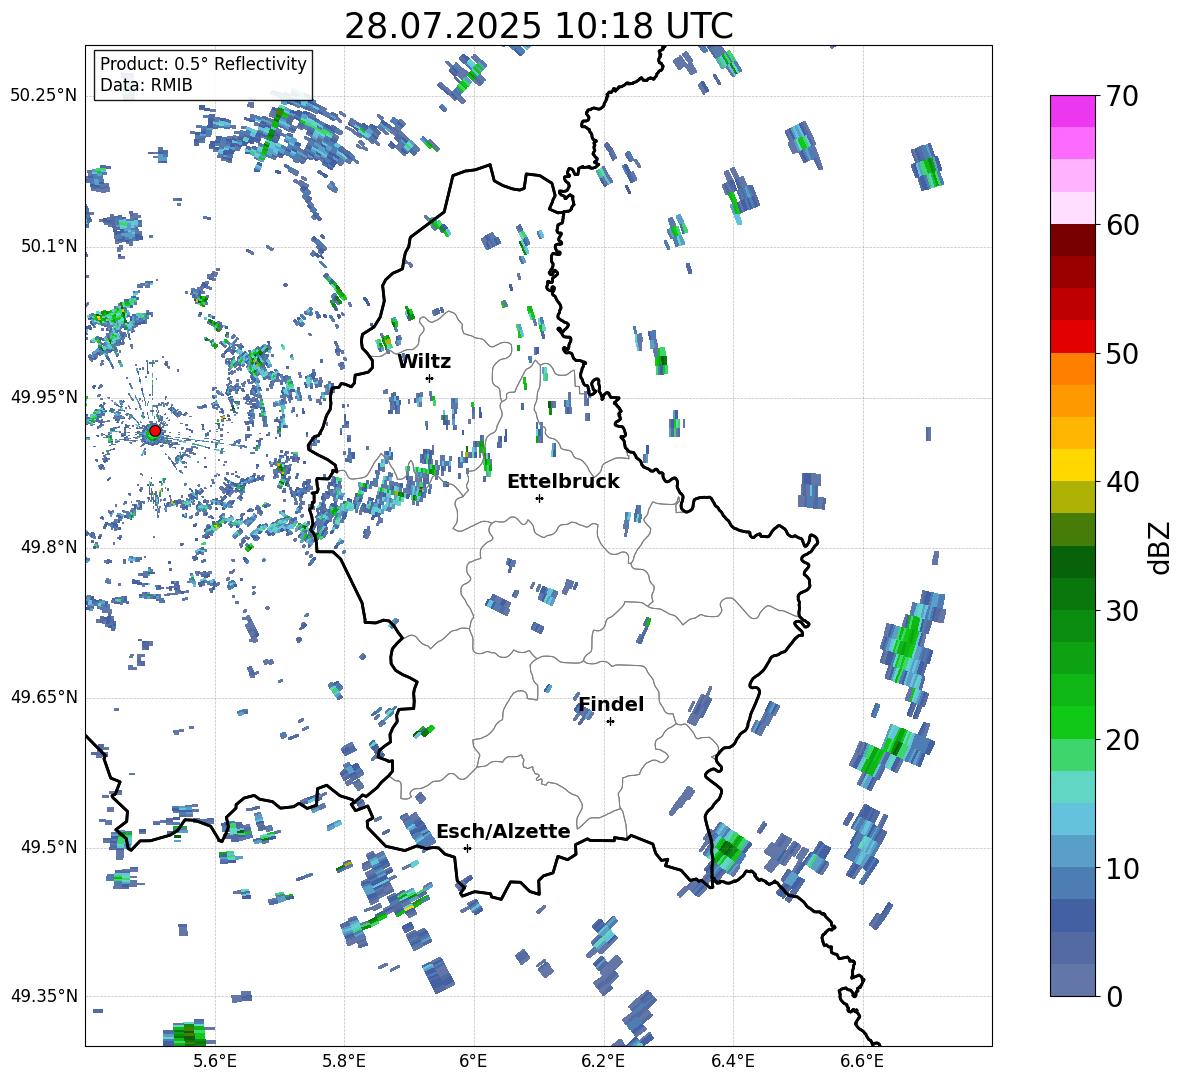Click the dBZ colorbar label
Image resolution: width=1184 pixels, height=1081 pixels.
coord(1161,547)
